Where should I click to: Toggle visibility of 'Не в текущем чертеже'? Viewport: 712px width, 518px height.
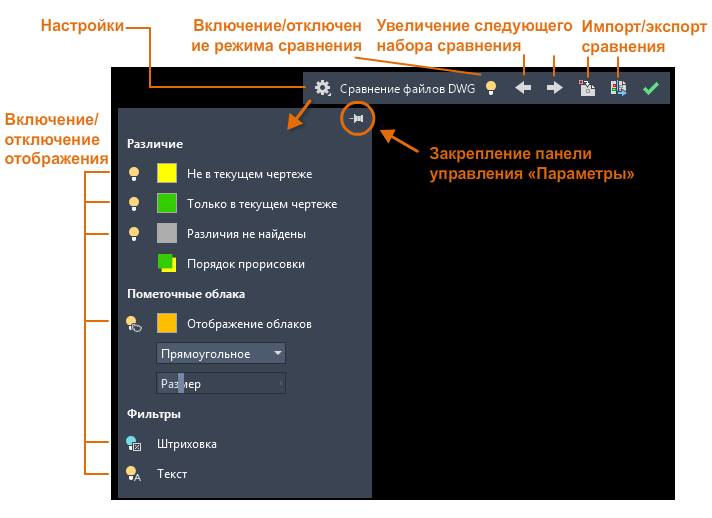134,174
